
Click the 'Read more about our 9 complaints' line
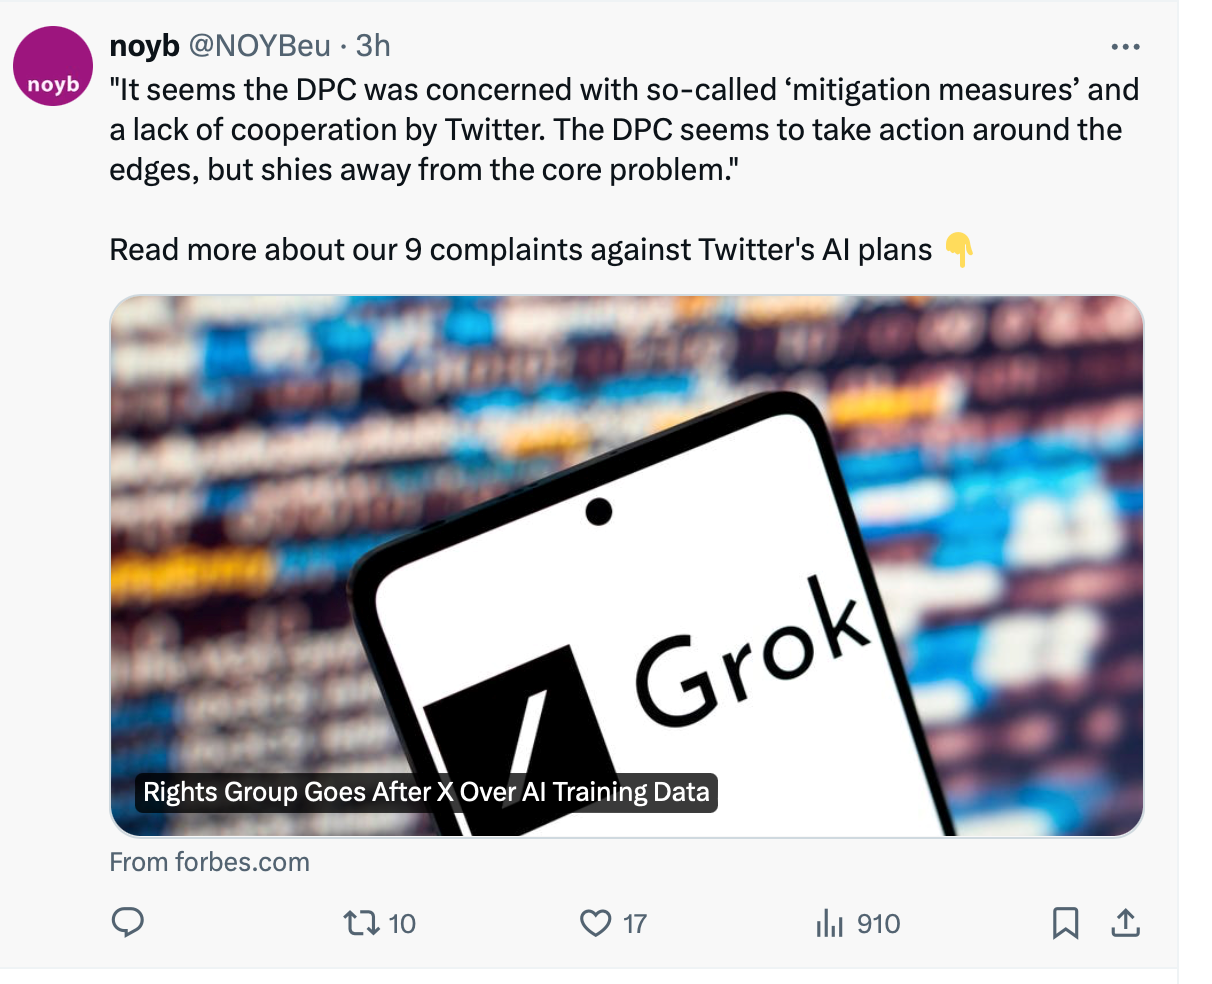coord(520,249)
